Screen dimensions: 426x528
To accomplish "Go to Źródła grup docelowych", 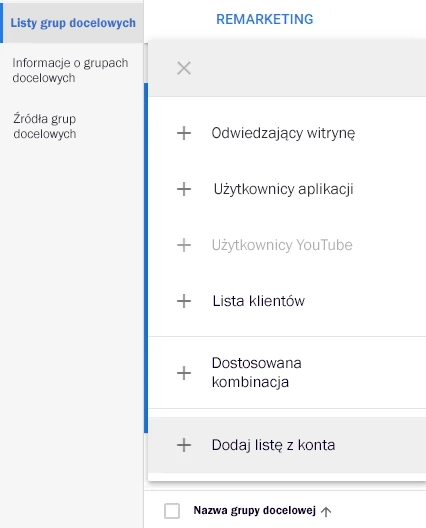I will click(45, 126).
